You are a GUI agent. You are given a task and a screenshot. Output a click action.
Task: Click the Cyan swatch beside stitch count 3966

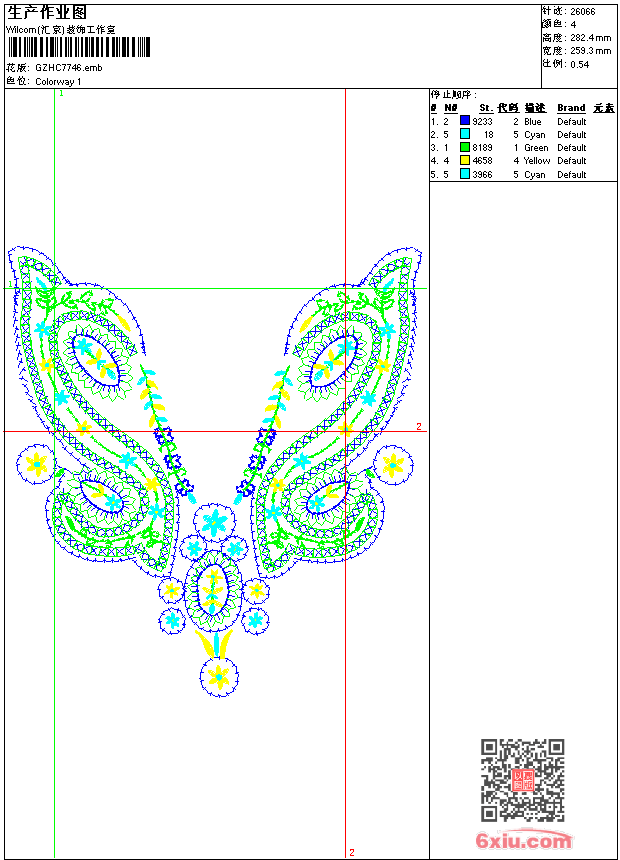click(465, 174)
